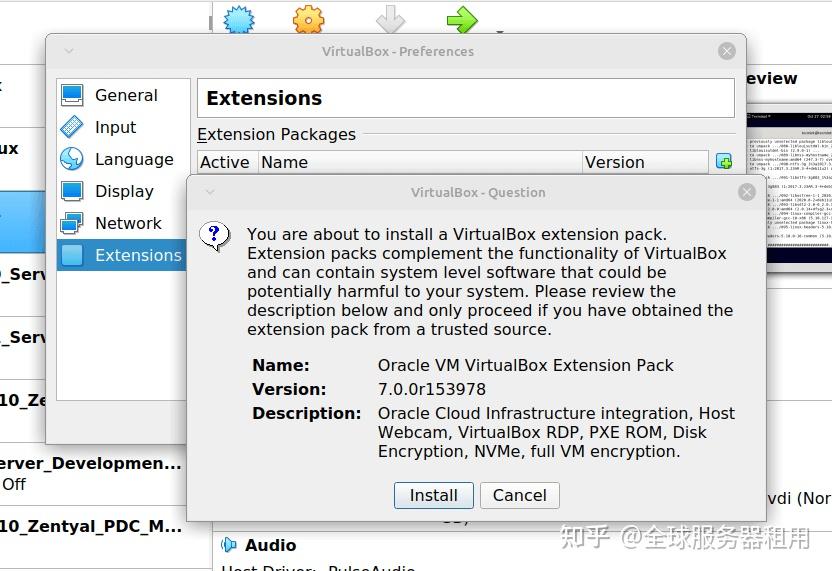The image size is (832, 571).
Task: Click the Display screen icon
Action: point(72,191)
